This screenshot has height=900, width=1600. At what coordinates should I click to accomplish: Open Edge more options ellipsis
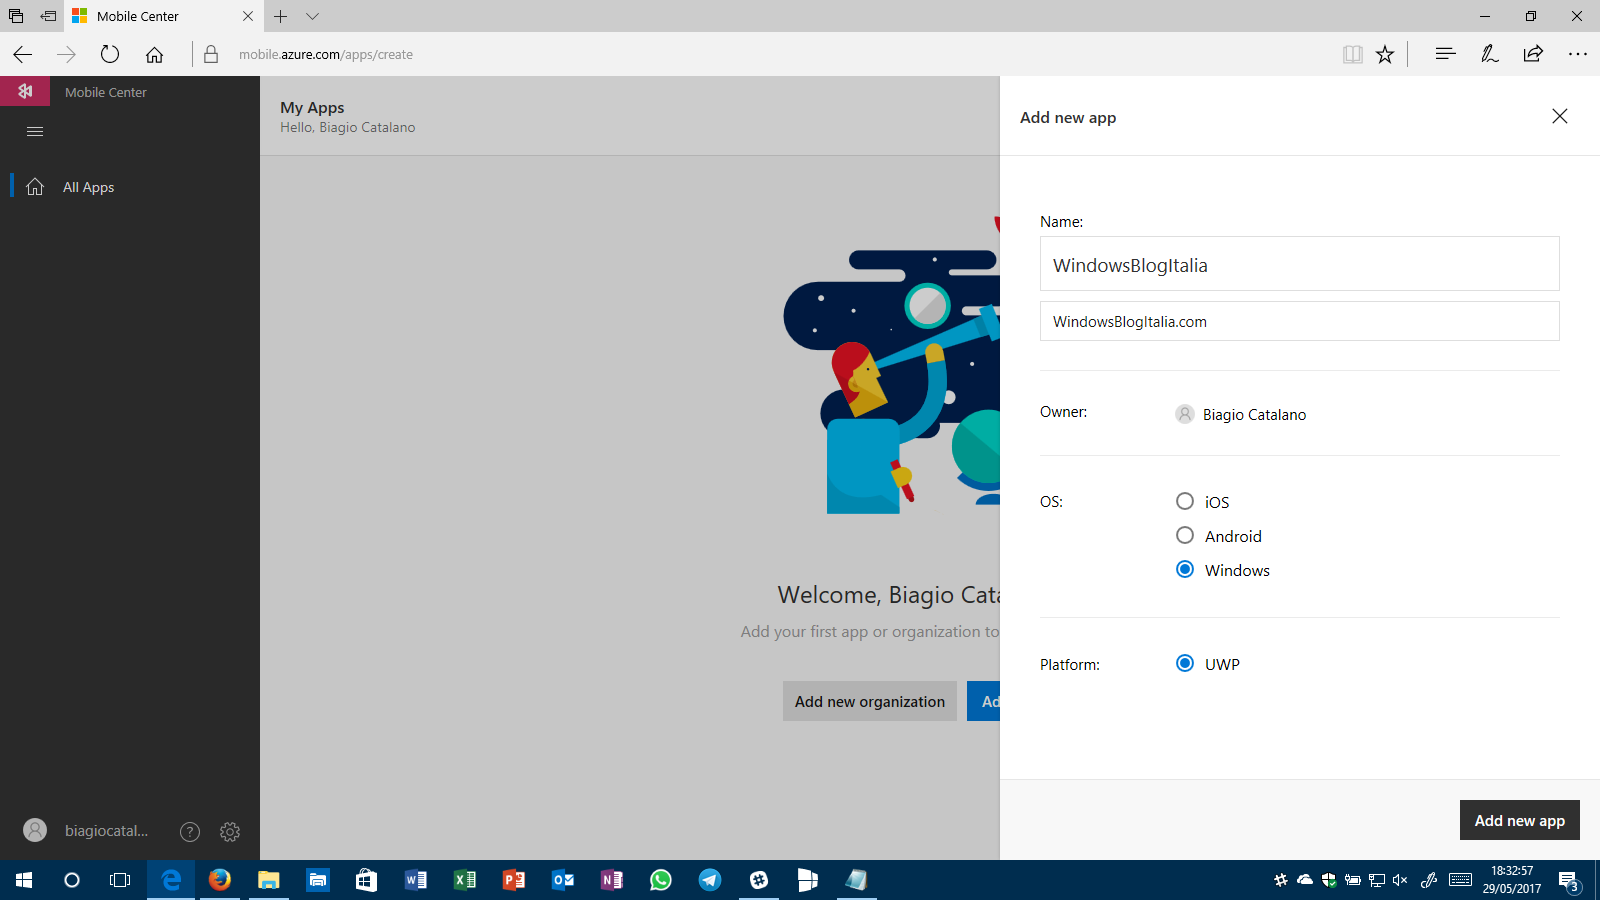tap(1578, 54)
